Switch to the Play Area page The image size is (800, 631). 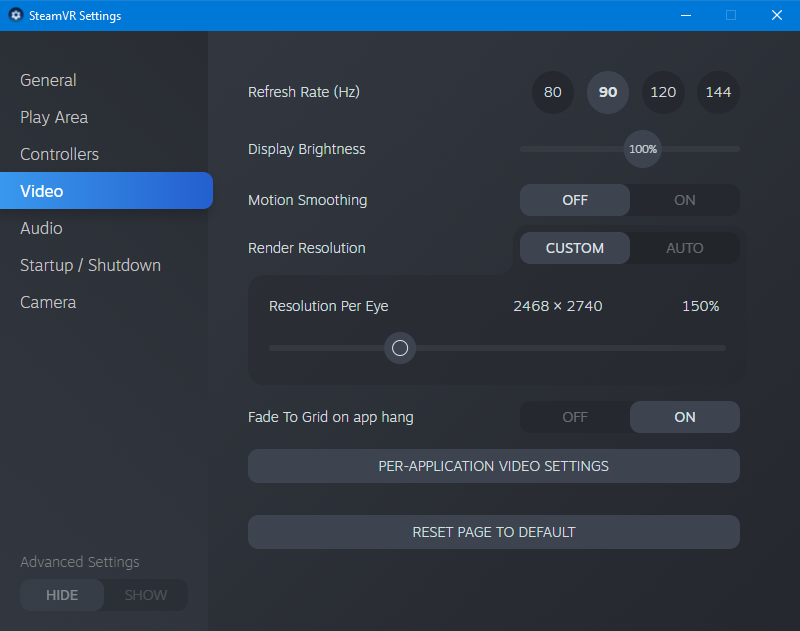(x=54, y=117)
